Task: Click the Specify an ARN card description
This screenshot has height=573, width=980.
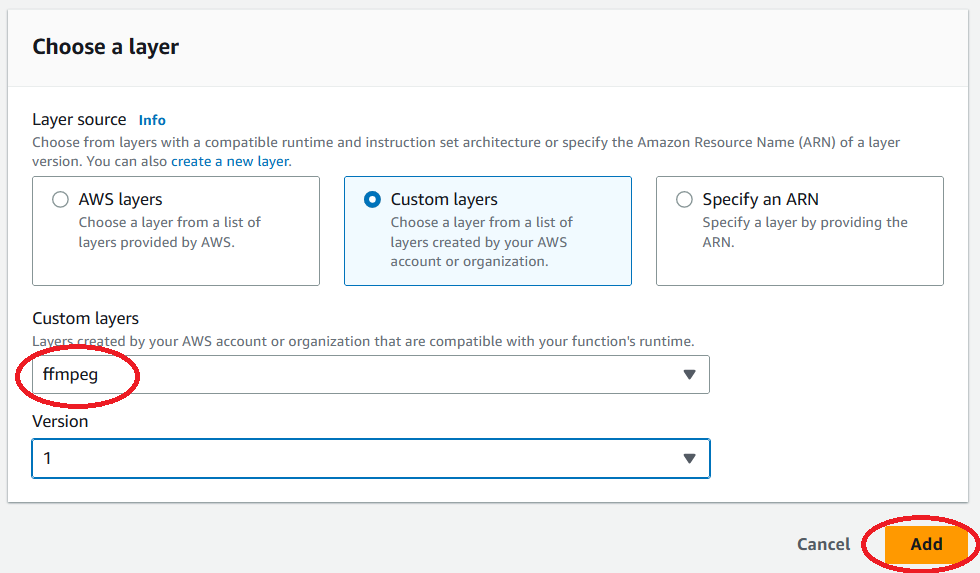Action: pos(805,232)
